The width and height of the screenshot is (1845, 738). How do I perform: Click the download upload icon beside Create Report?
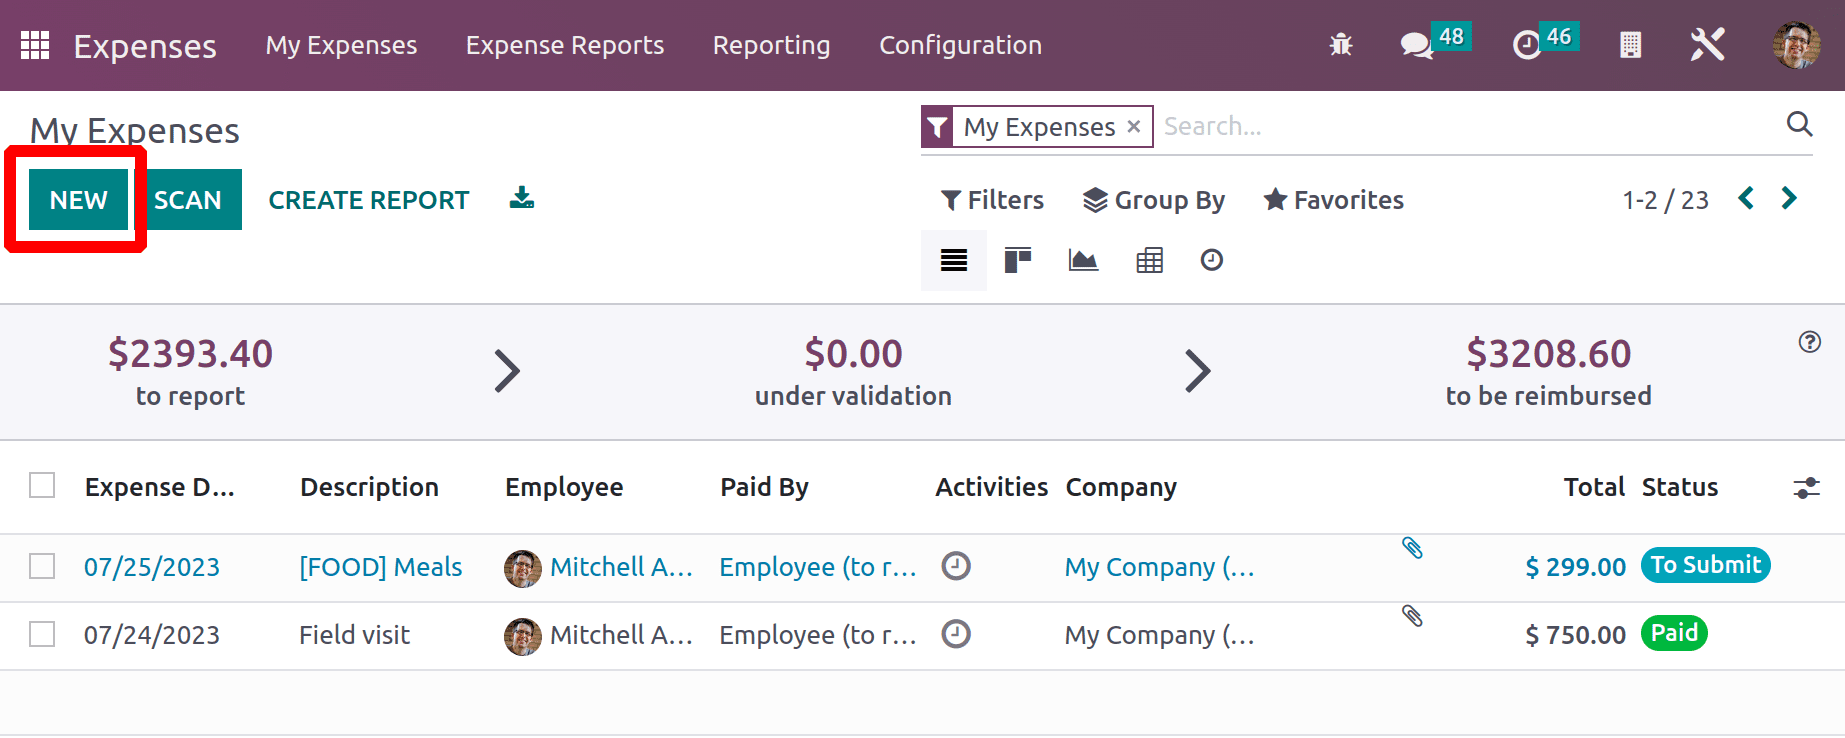coord(522,198)
